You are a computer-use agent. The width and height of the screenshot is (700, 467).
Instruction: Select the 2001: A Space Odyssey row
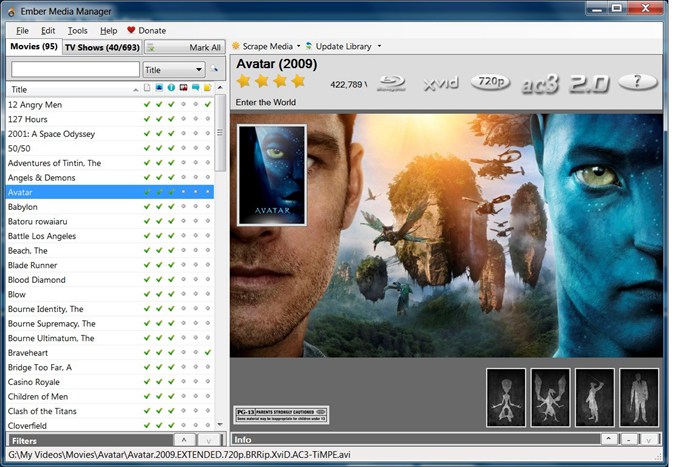point(110,134)
